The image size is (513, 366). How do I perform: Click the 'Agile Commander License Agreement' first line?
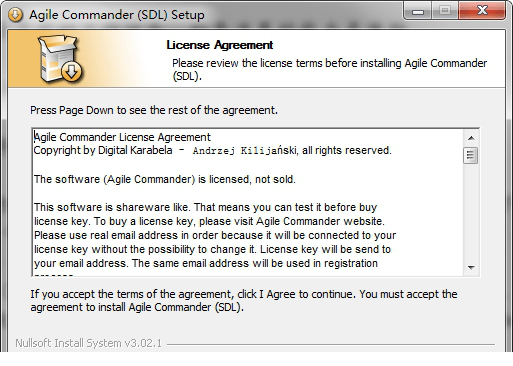pyautogui.click(x=123, y=137)
